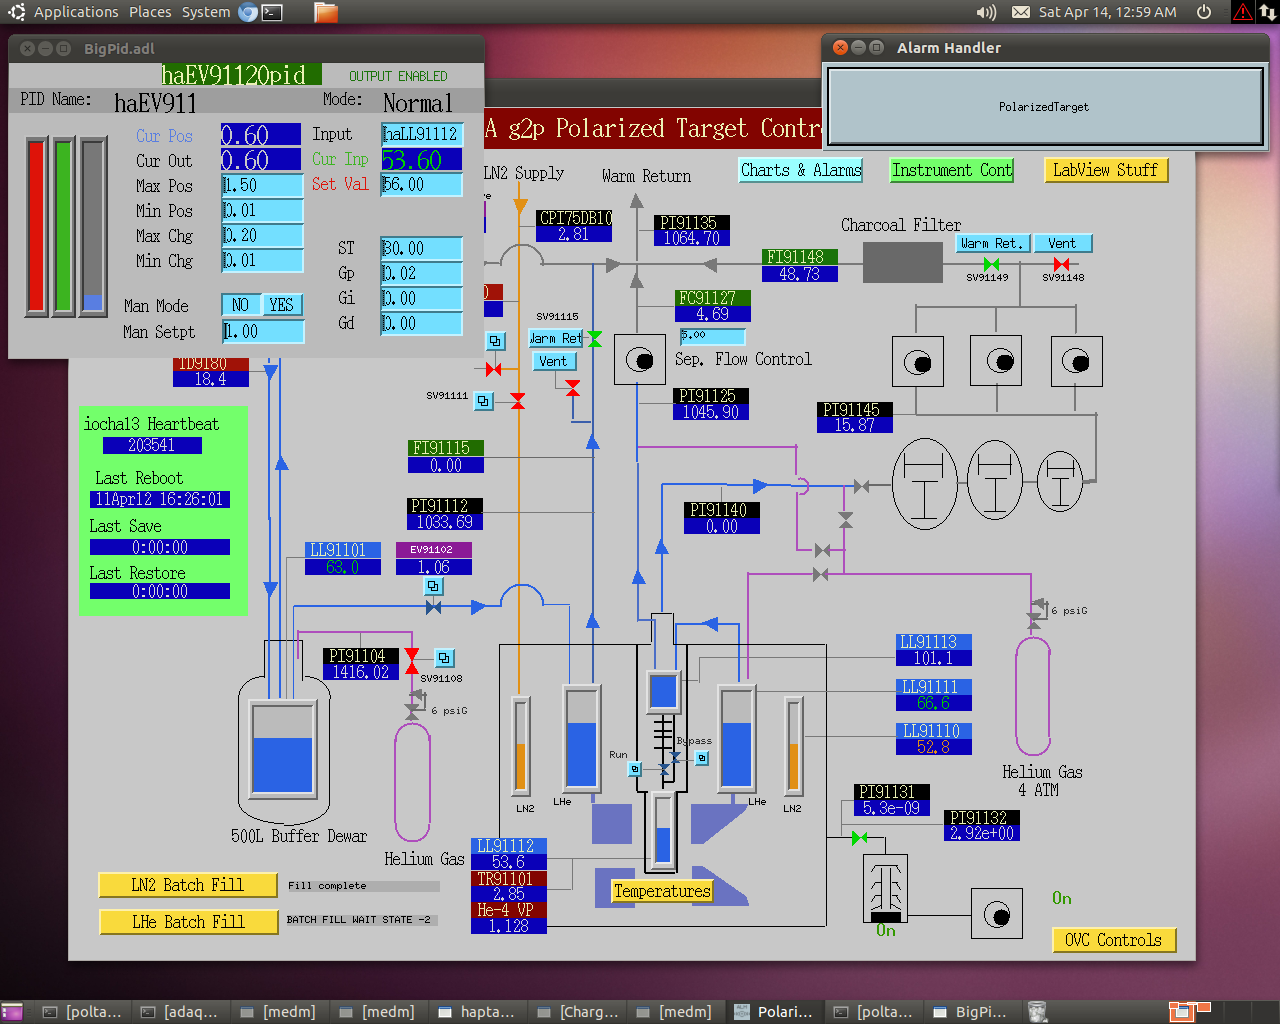Start the LN2 Batch Fill
Viewport: 1280px width, 1024px height.
tap(188, 885)
